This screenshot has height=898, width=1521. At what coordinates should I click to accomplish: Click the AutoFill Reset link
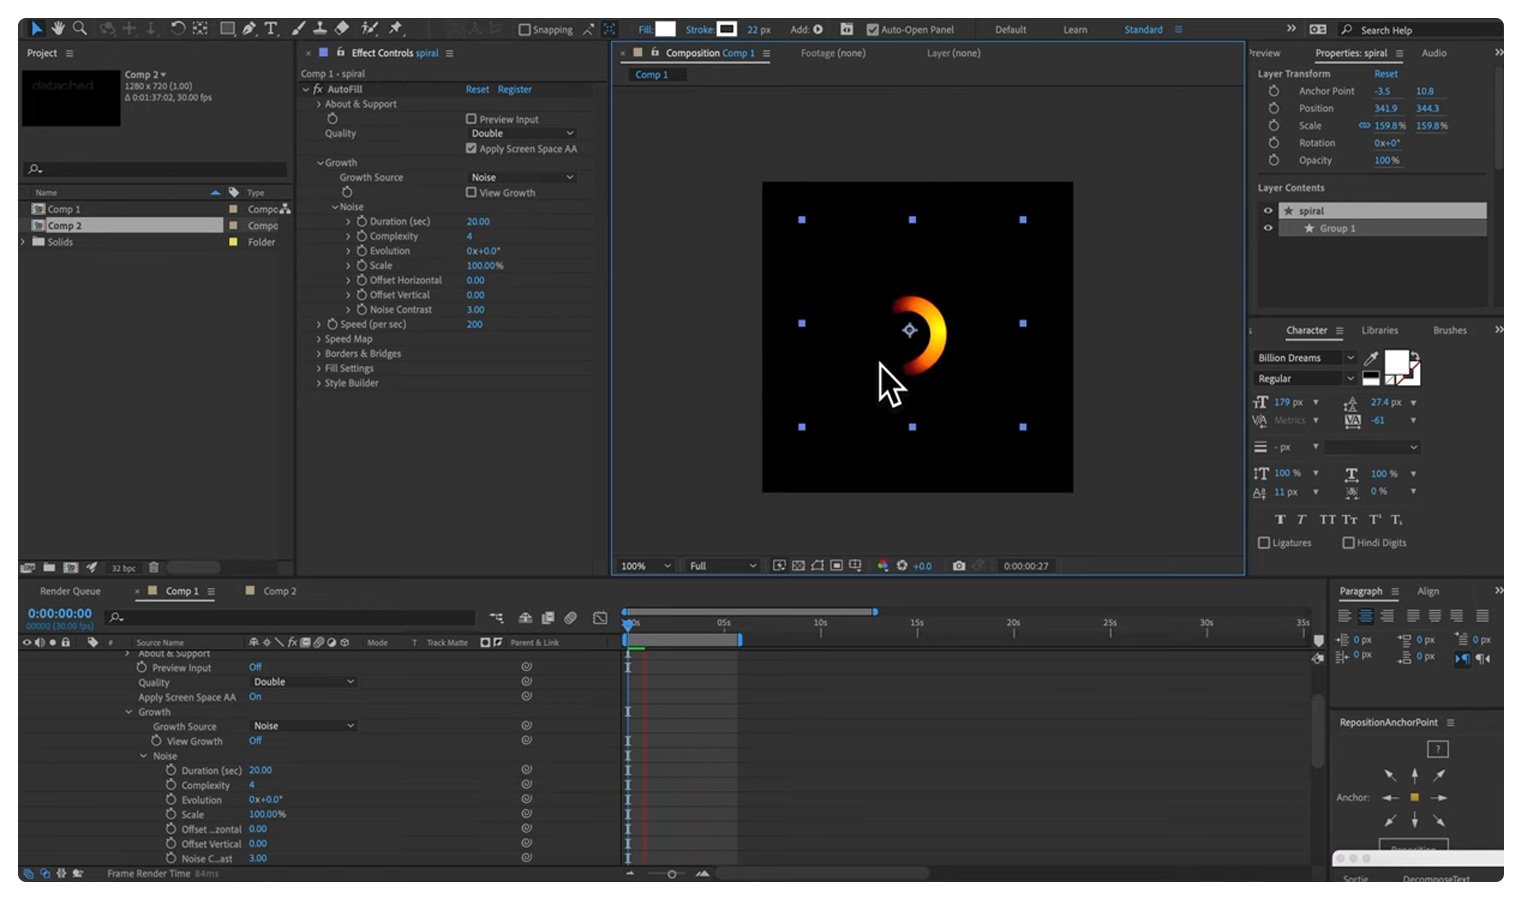click(x=477, y=89)
